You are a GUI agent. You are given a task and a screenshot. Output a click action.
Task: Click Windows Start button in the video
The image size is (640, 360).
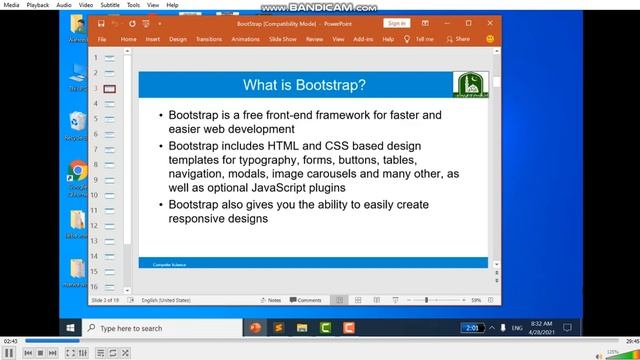click(71, 328)
